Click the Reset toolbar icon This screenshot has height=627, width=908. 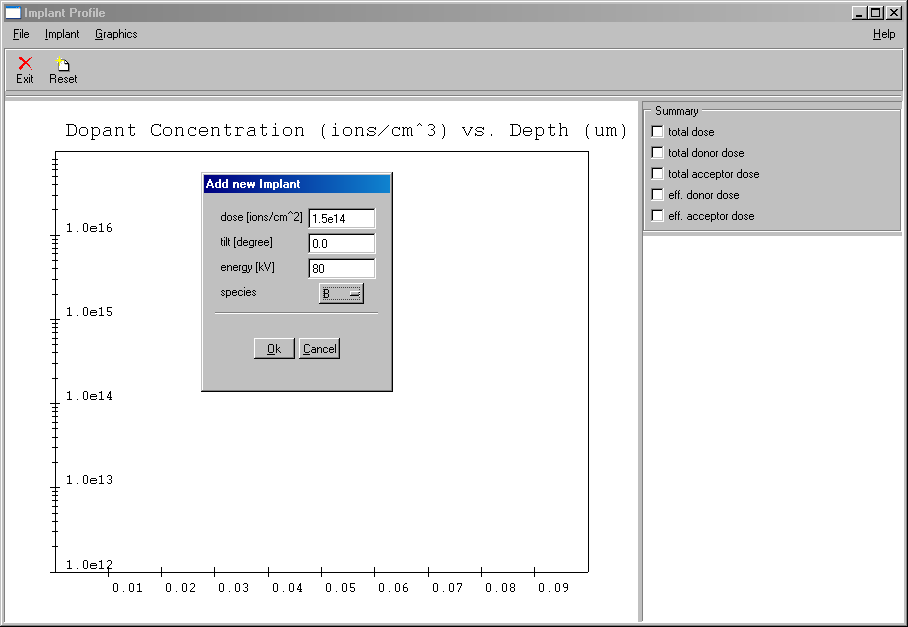pos(63,64)
